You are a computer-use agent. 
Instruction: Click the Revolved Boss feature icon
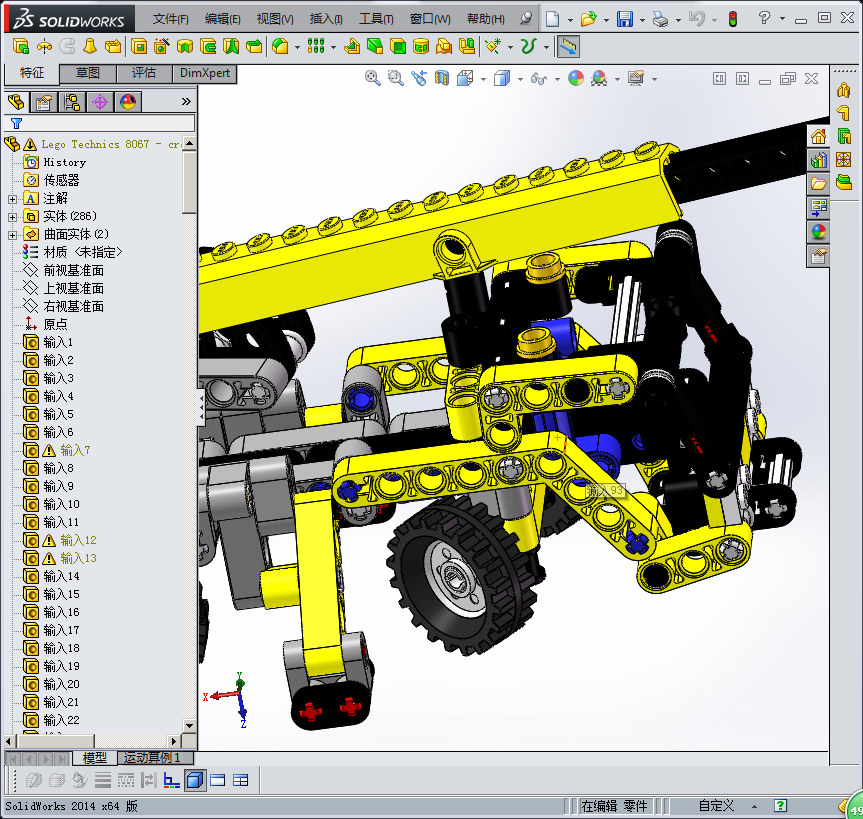[x=44, y=47]
